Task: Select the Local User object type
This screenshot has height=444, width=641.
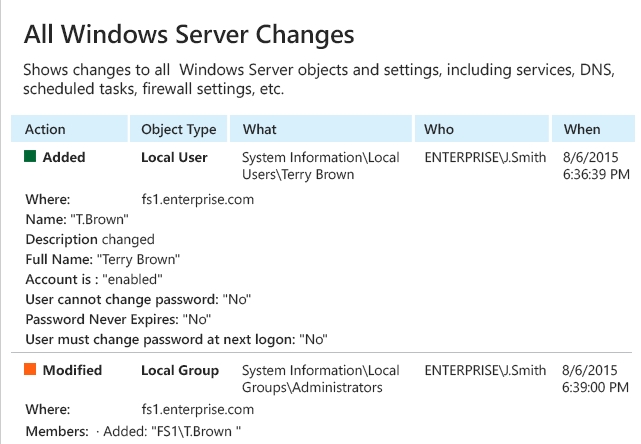Action: pyautogui.click(x=174, y=157)
